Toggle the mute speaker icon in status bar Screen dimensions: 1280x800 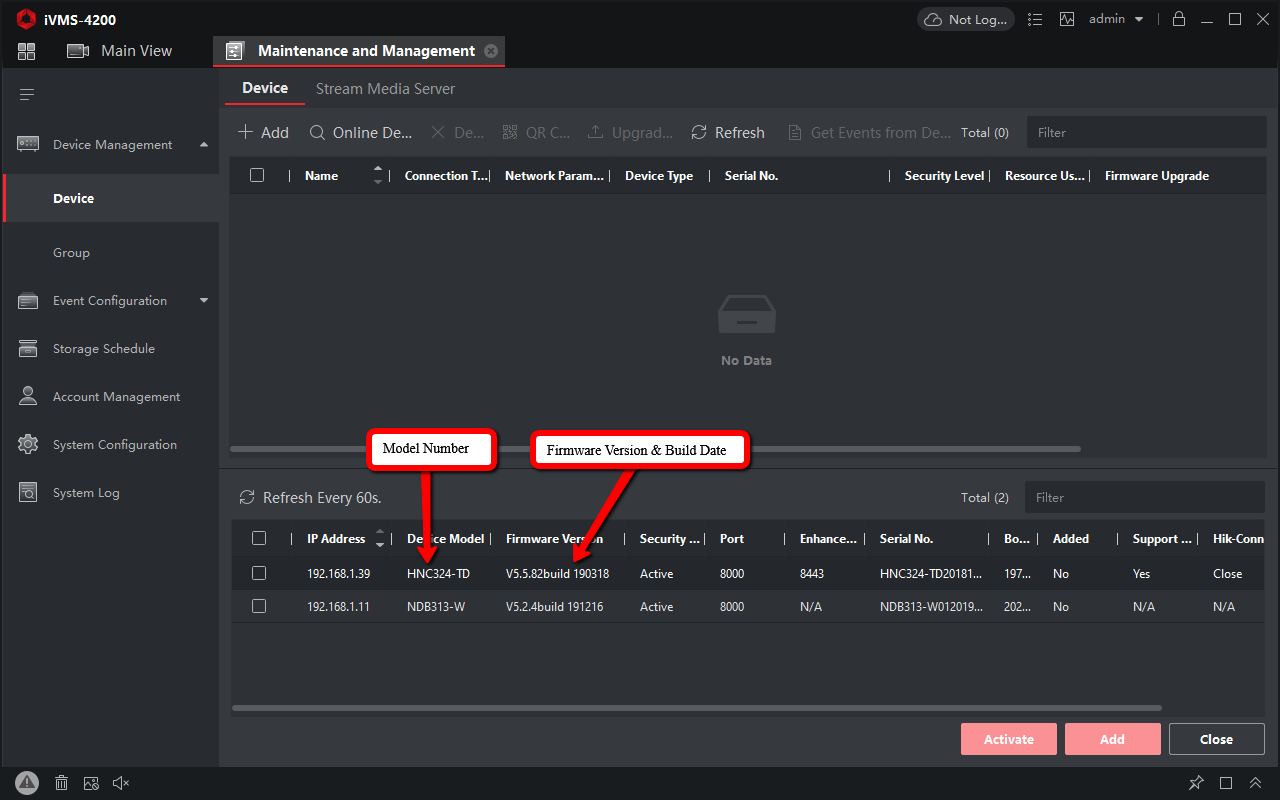pos(121,783)
